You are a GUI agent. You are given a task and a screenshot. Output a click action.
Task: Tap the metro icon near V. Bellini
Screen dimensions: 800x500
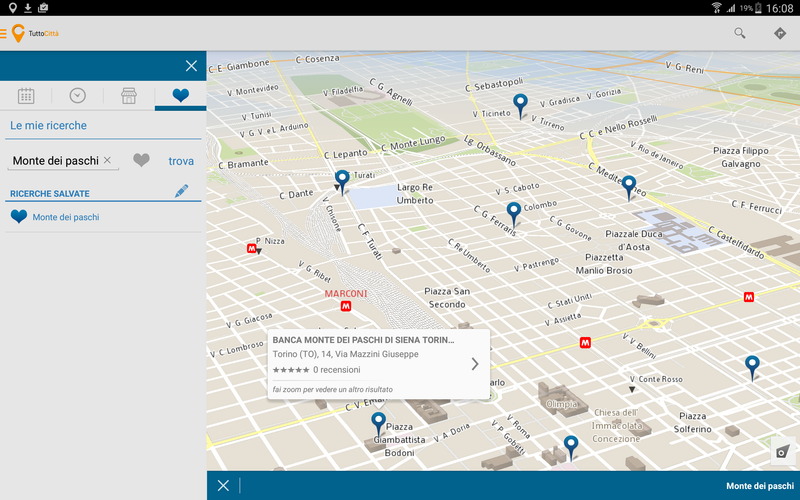tap(585, 343)
